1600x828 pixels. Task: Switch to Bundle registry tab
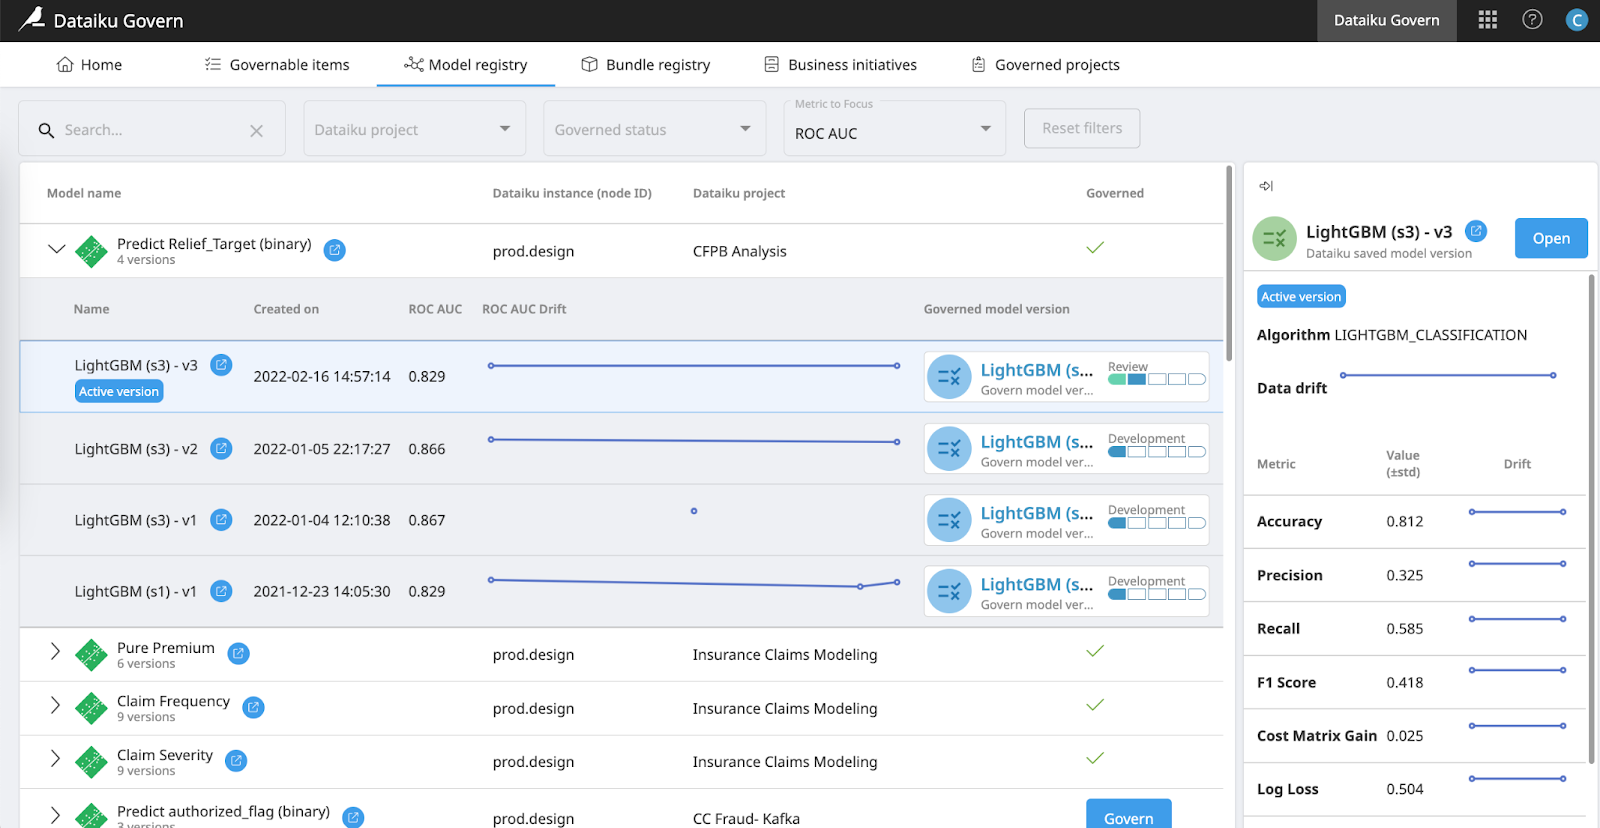point(646,65)
